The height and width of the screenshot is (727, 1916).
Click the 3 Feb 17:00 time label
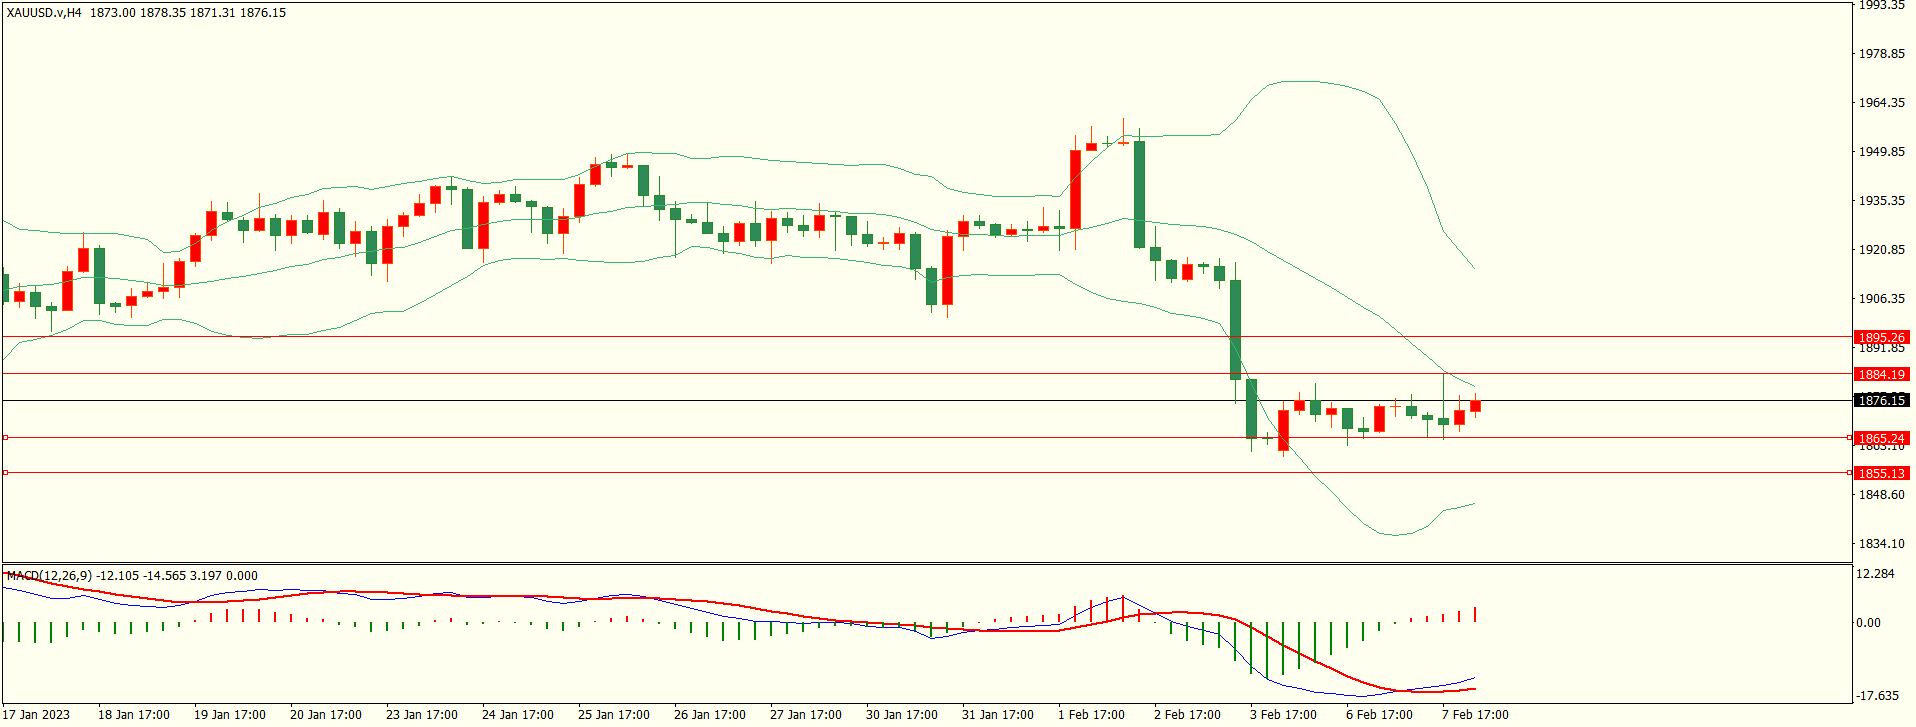(x=1283, y=715)
